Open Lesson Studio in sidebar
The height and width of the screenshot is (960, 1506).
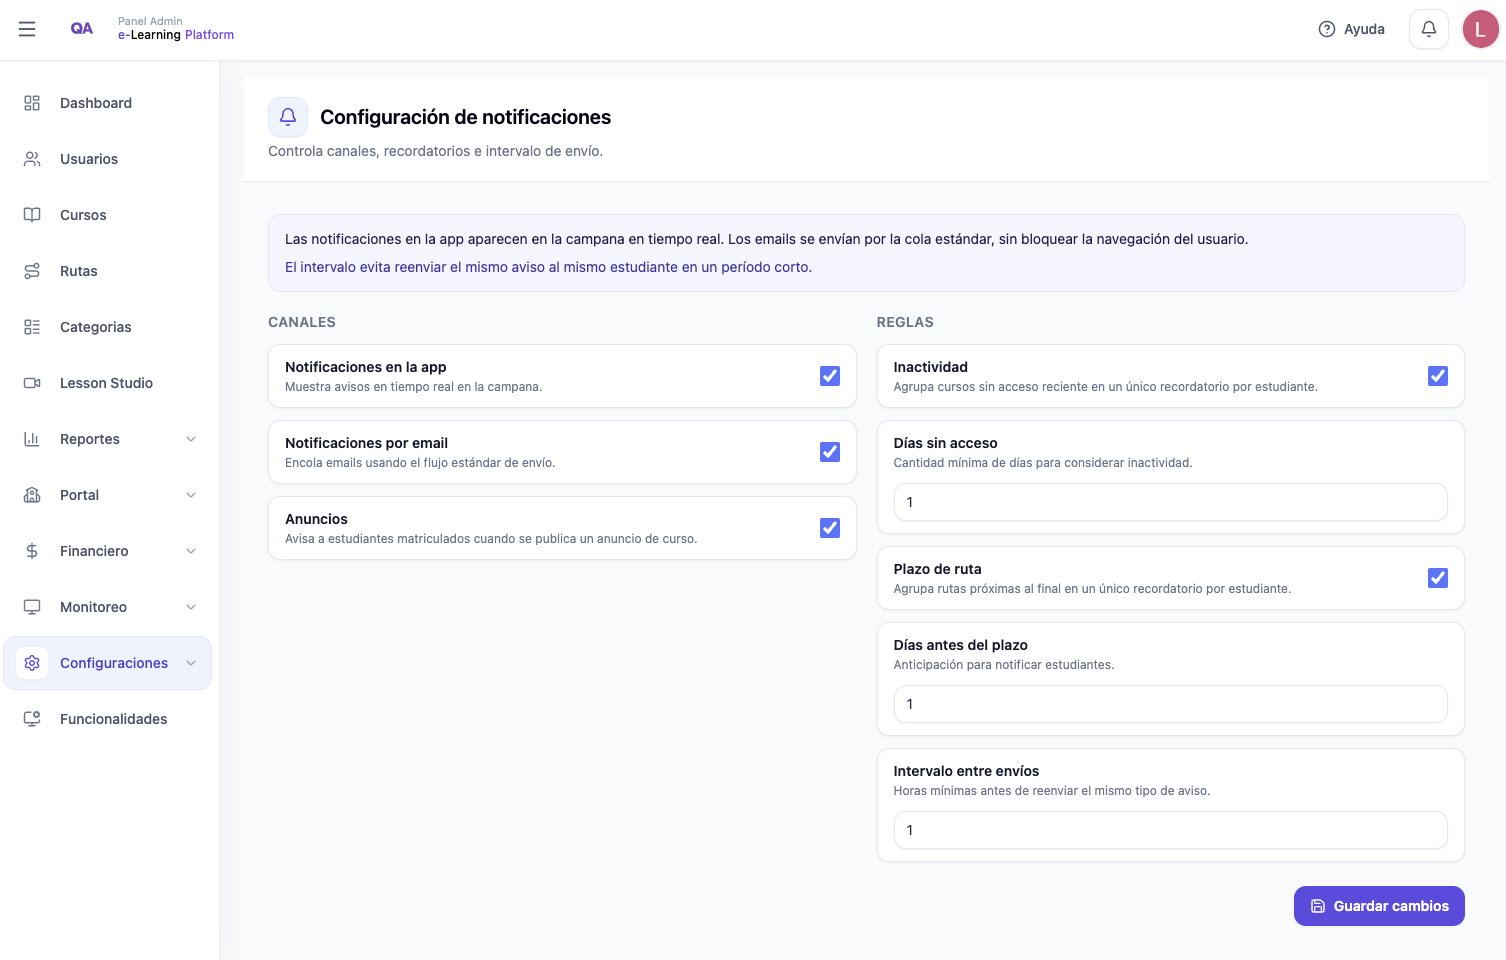click(x=108, y=383)
